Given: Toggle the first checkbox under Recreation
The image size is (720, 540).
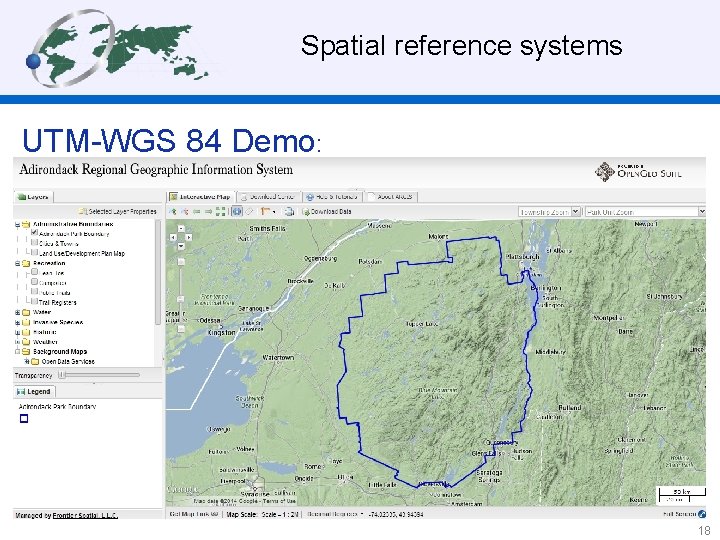Looking at the screenshot, I should 34,272.
